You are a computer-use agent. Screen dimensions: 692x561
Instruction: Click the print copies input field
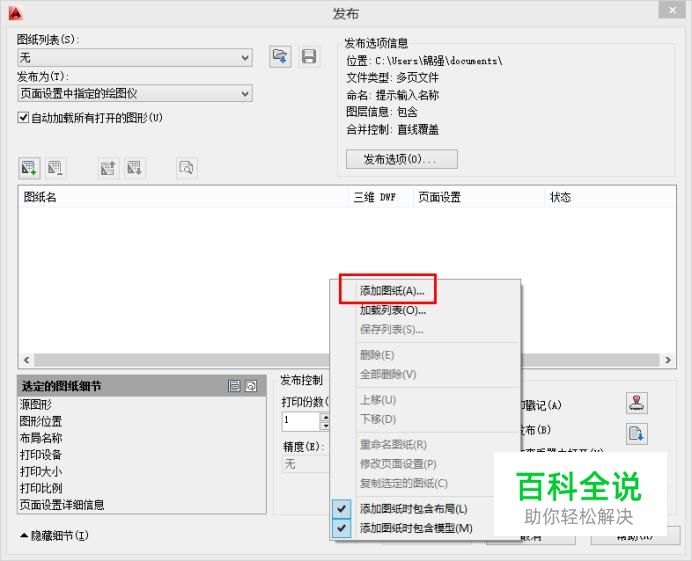point(301,421)
